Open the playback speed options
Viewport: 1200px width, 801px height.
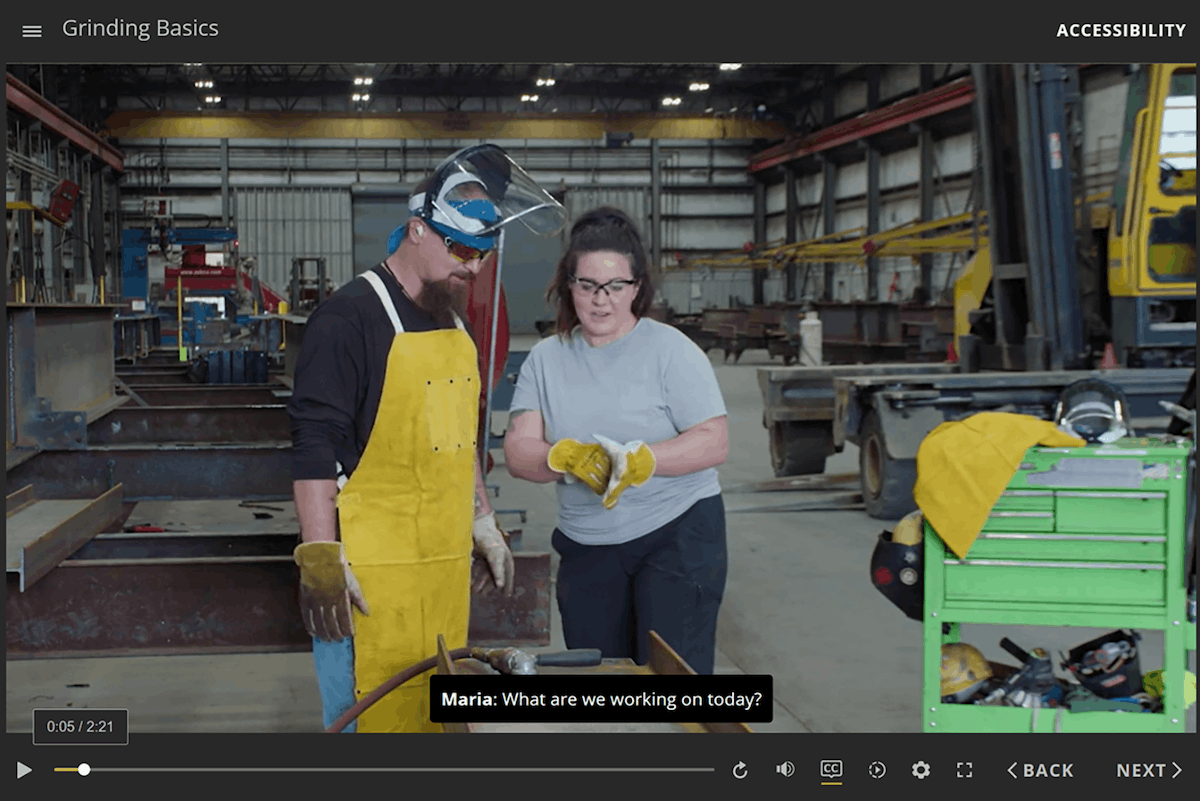(877, 770)
